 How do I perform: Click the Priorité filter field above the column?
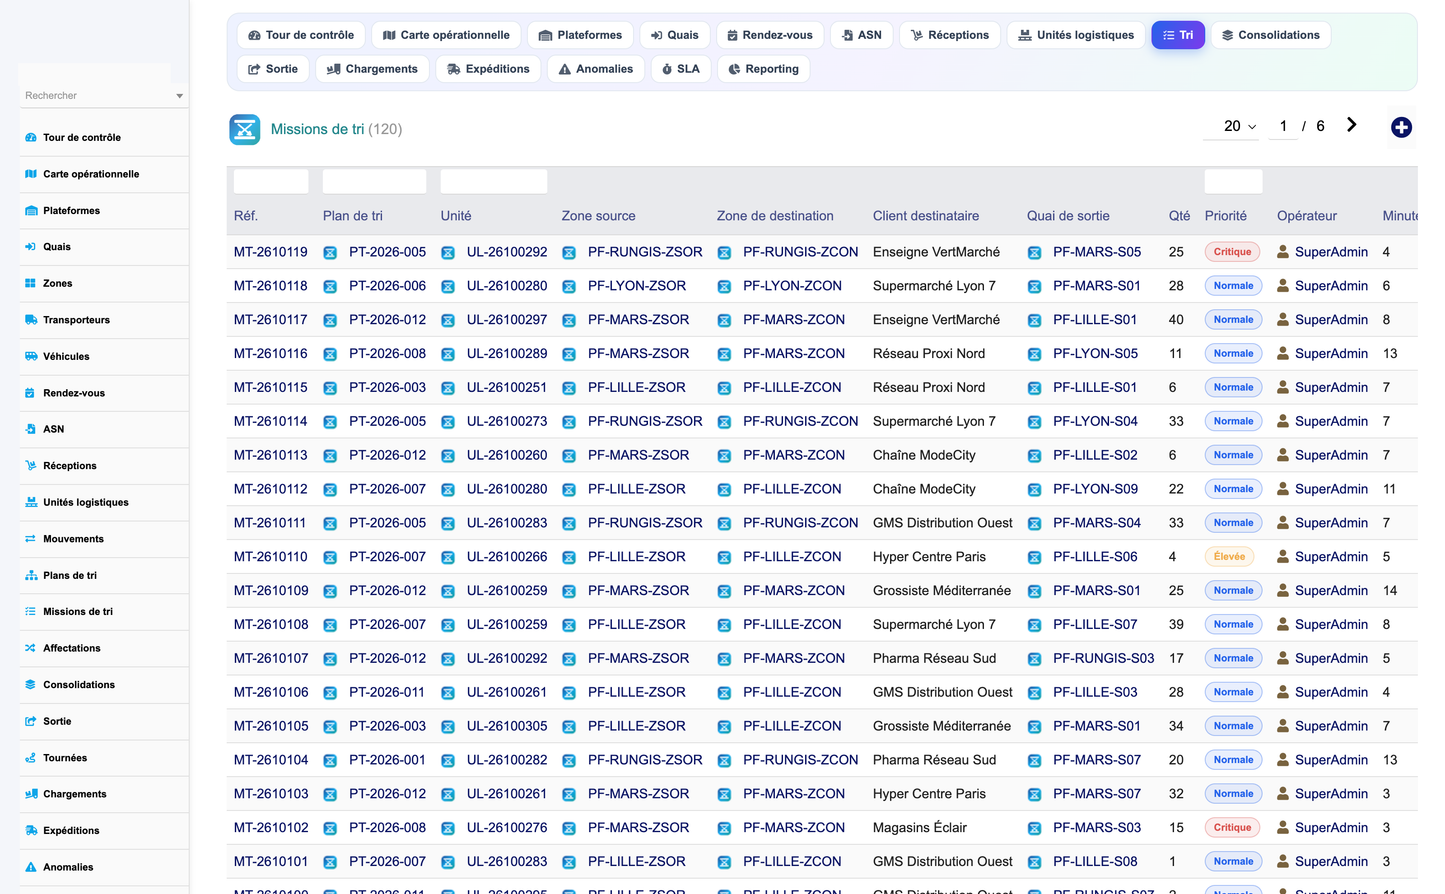1233,181
